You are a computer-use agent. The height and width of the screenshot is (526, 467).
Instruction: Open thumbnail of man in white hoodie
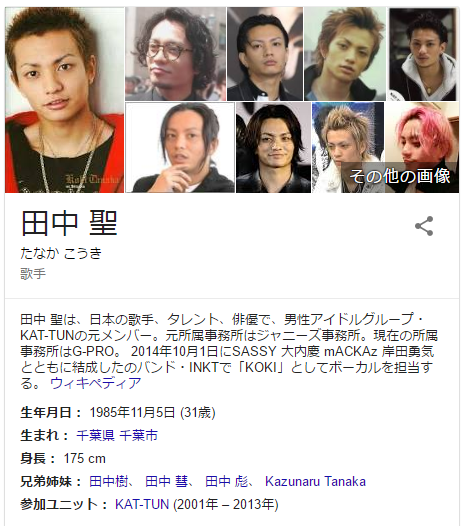coord(423,54)
